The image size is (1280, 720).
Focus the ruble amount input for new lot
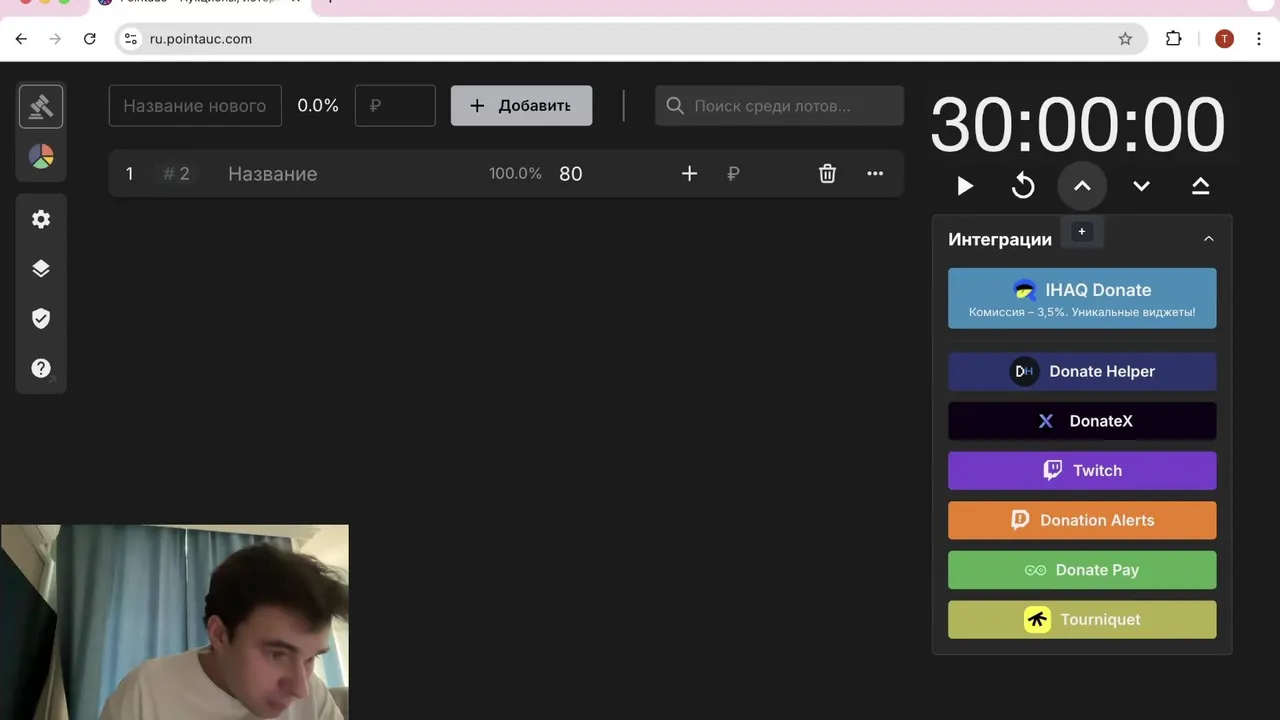coord(395,106)
